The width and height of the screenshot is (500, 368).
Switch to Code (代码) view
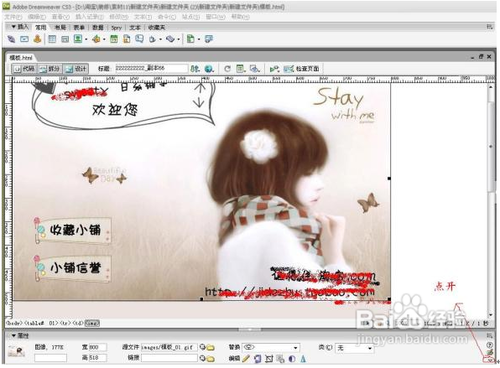pos(24,69)
